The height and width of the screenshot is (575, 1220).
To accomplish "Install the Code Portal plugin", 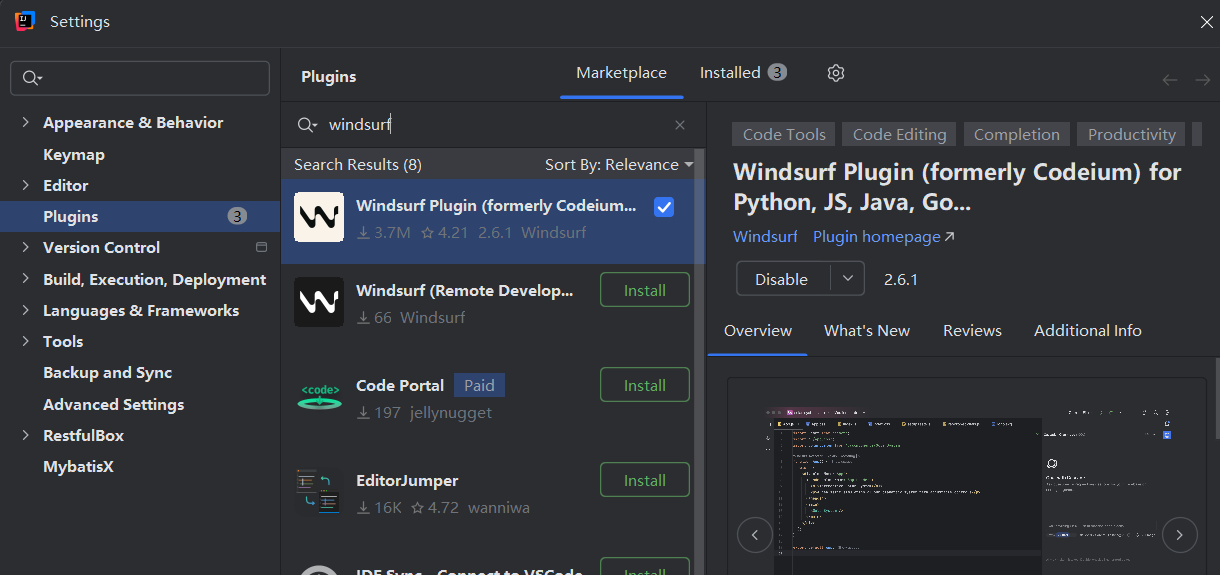I will click(645, 385).
